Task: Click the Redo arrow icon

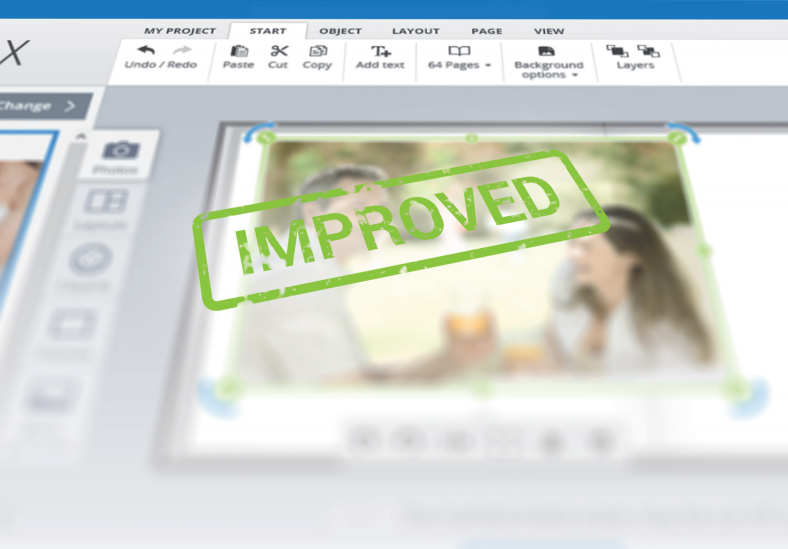Action: 182,50
